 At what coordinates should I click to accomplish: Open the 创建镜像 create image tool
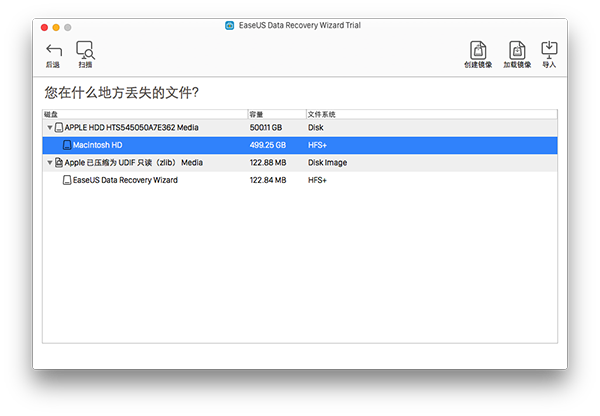(478, 50)
